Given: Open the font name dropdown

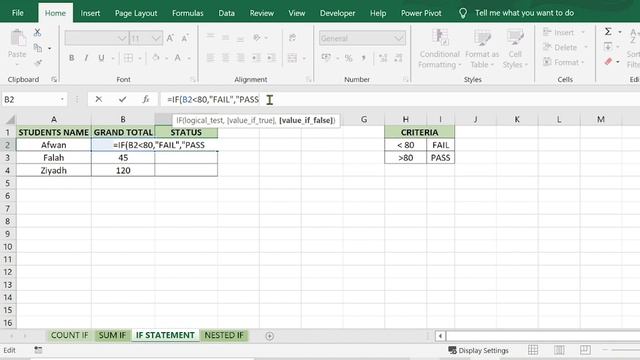Looking at the screenshot, I should click(x=122, y=38).
